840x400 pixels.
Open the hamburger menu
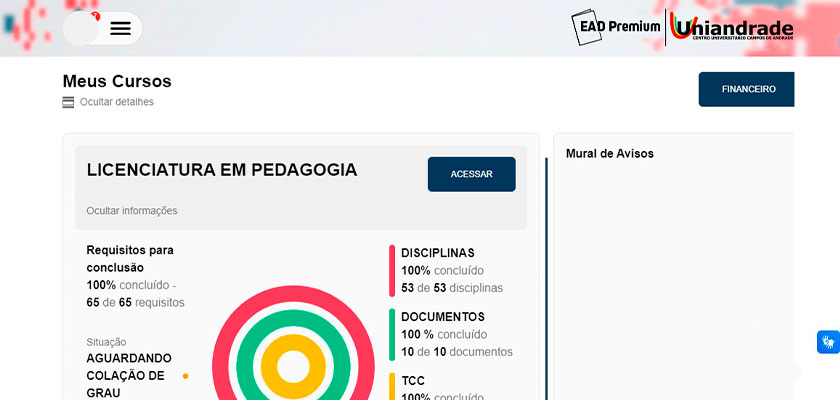[x=120, y=28]
